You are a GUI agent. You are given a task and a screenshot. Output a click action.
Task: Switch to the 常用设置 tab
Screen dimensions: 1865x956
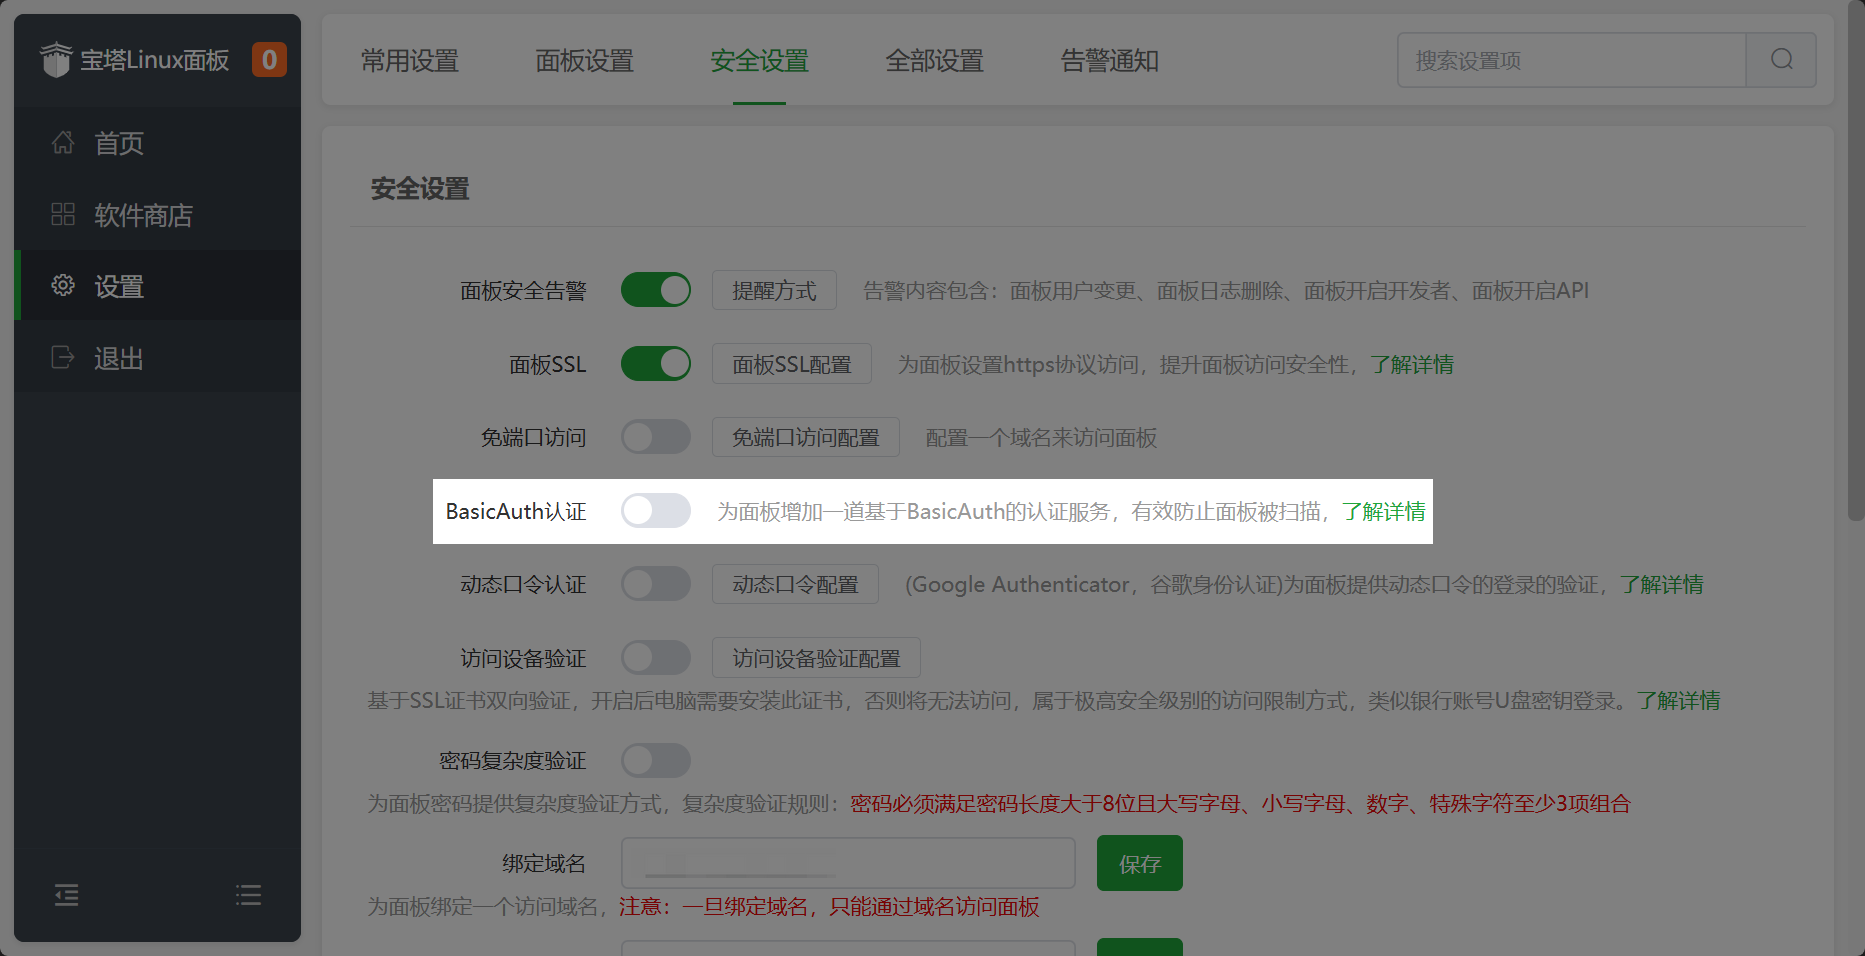(x=409, y=61)
